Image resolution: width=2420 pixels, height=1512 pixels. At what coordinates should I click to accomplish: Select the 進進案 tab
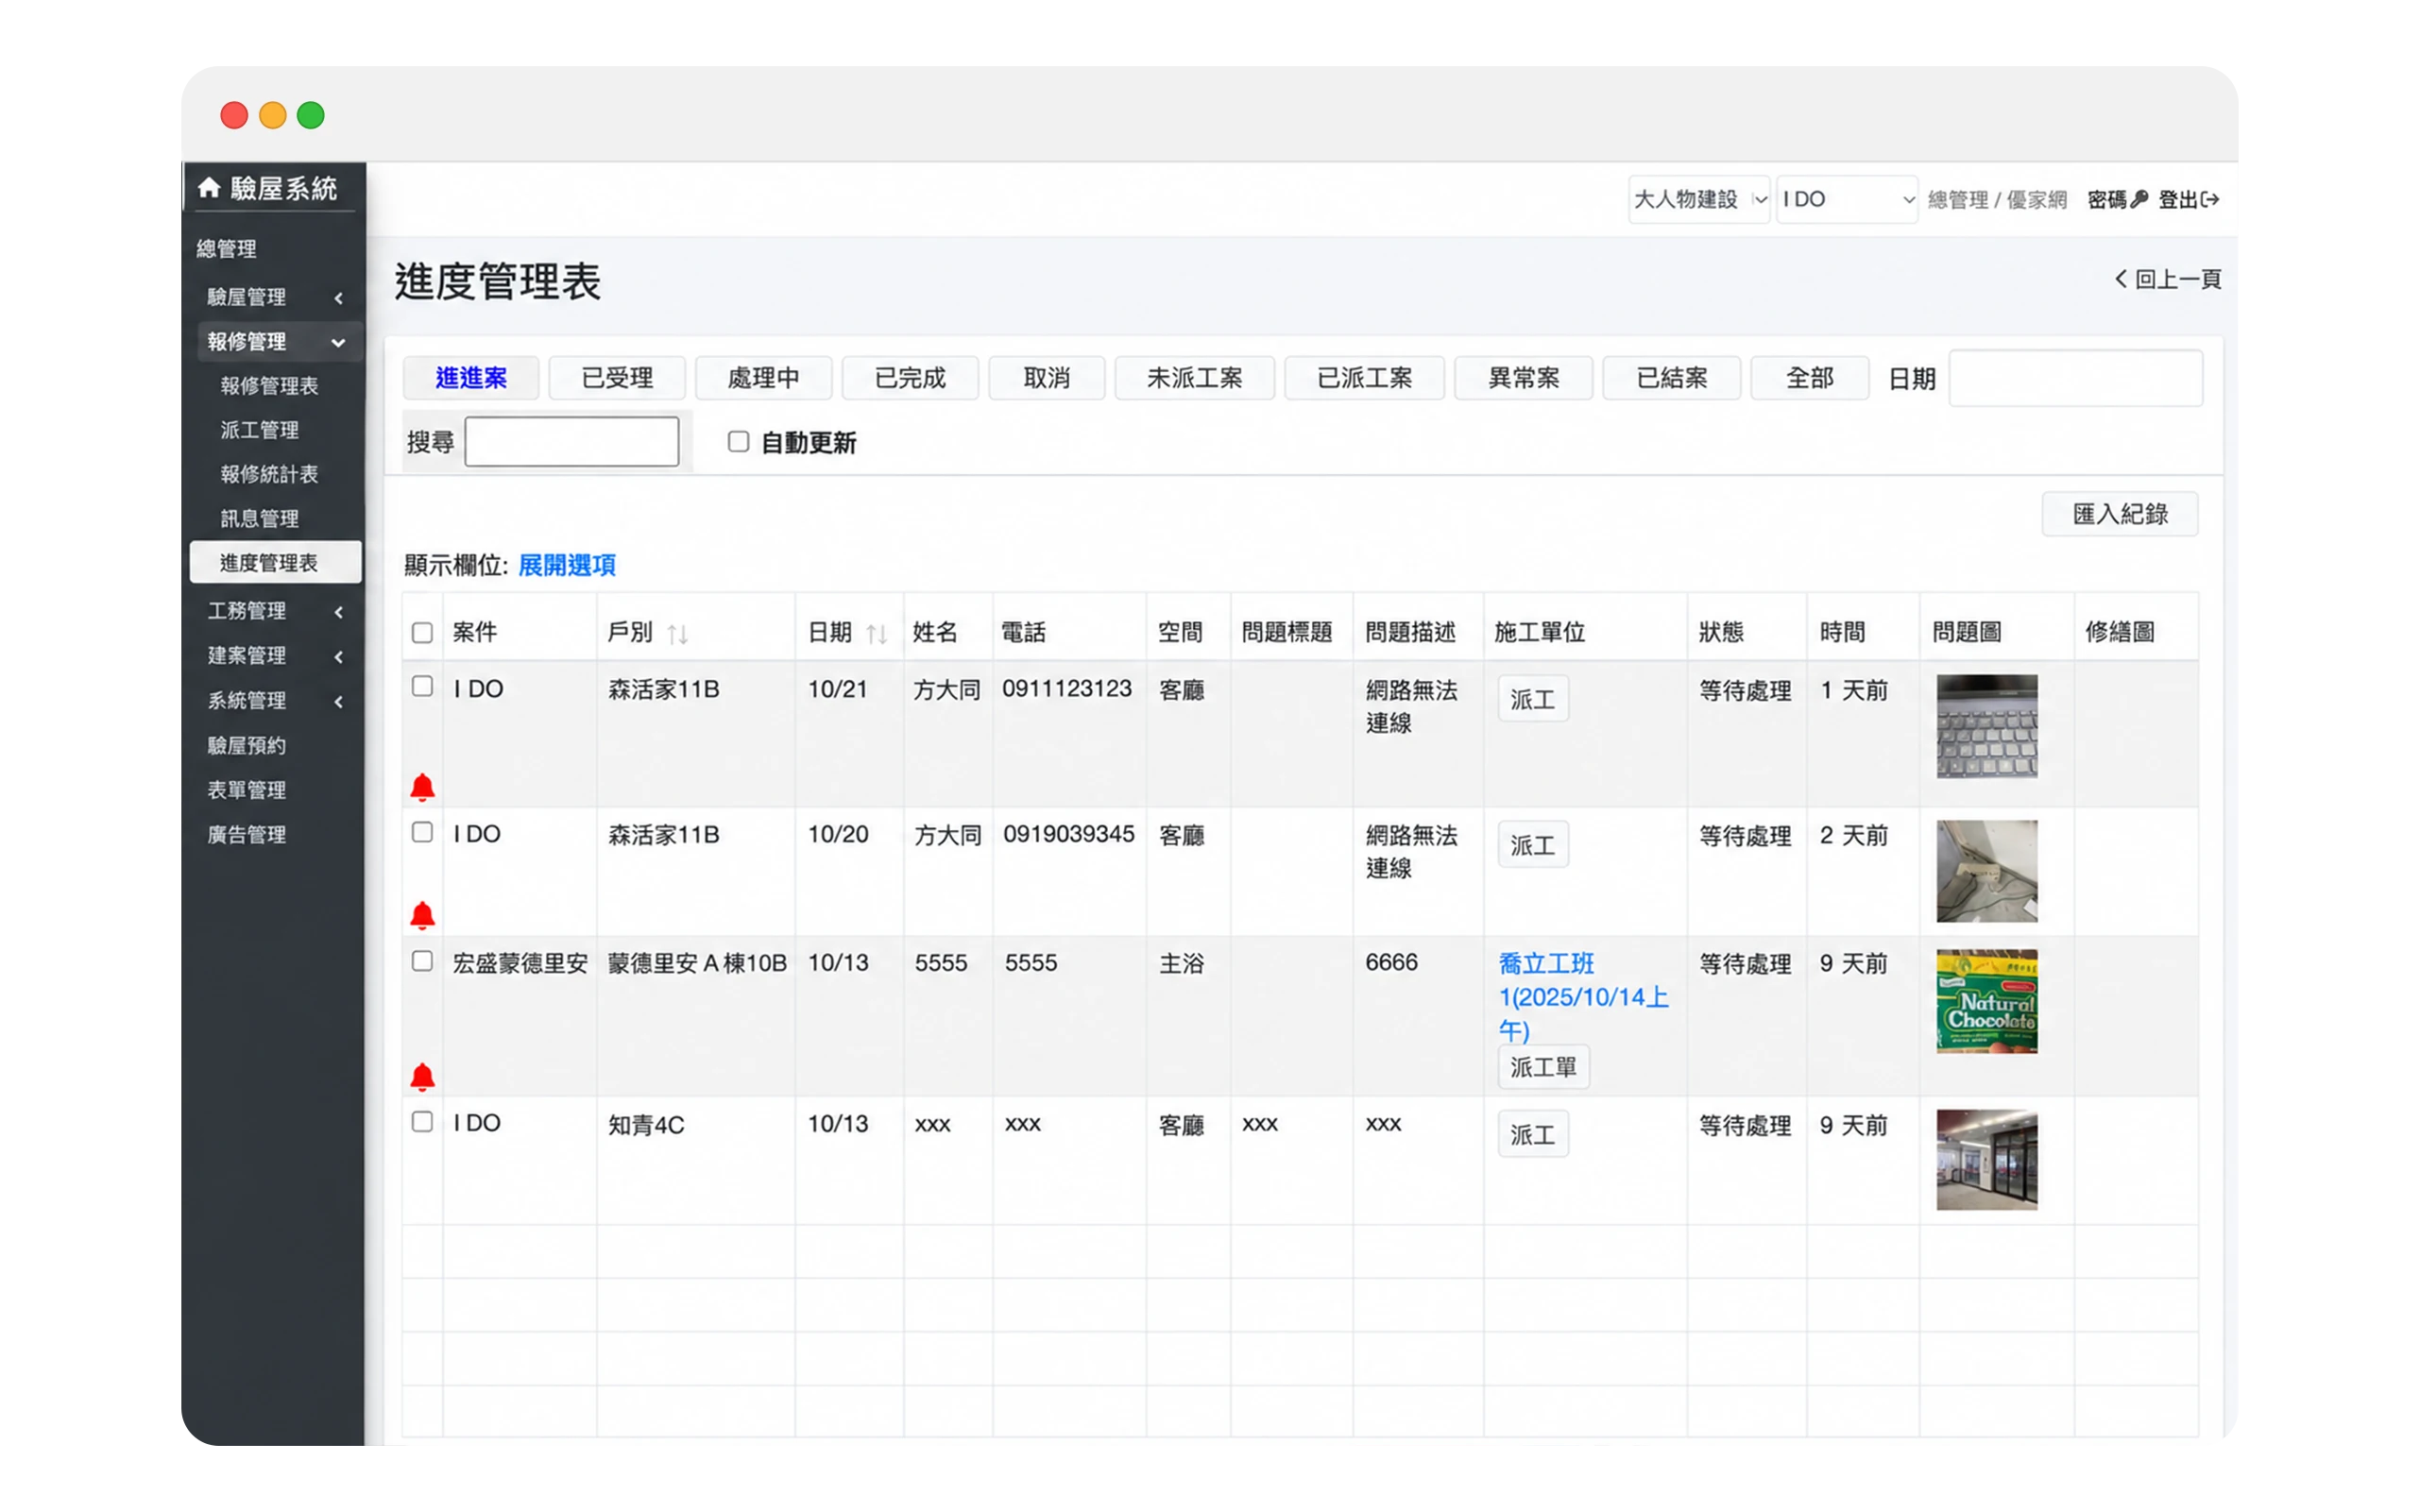click(471, 378)
